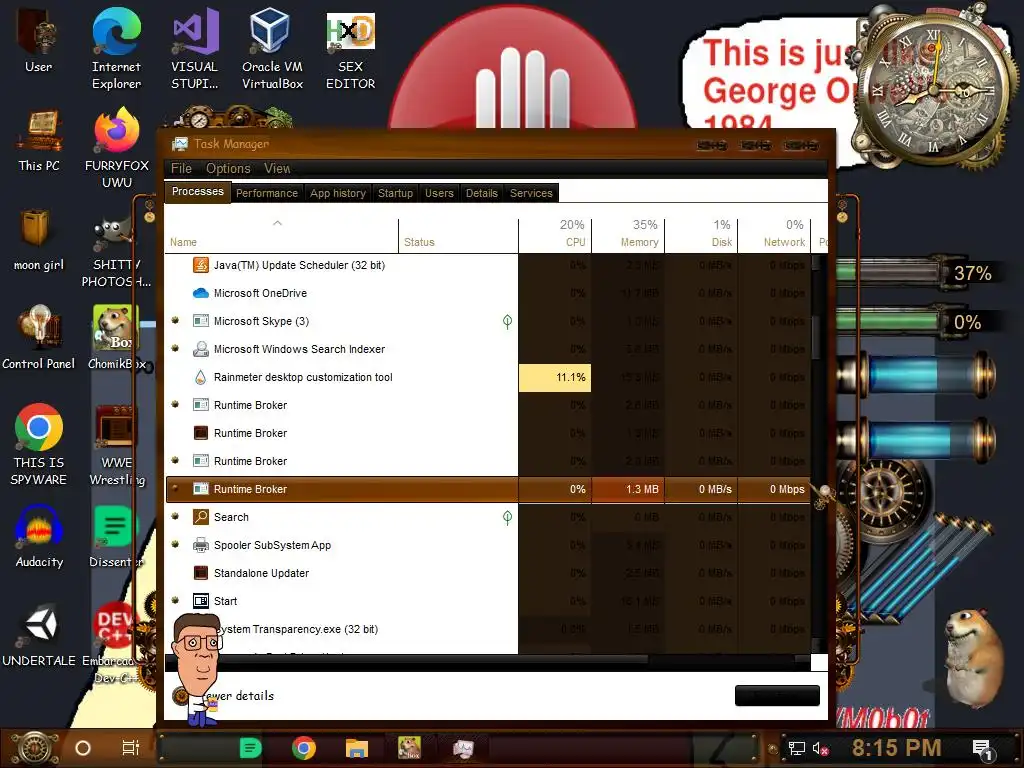Select the Standalone Updater process row
Viewport: 1024px width, 768px height.
(488, 573)
